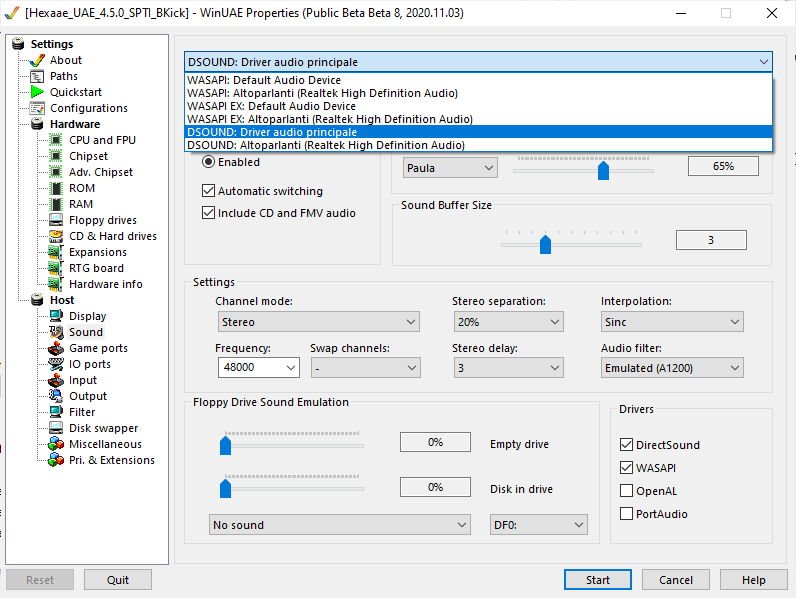Select the Enabled sound radio button
Screen dimensions: 796x598
click(208, 162)
